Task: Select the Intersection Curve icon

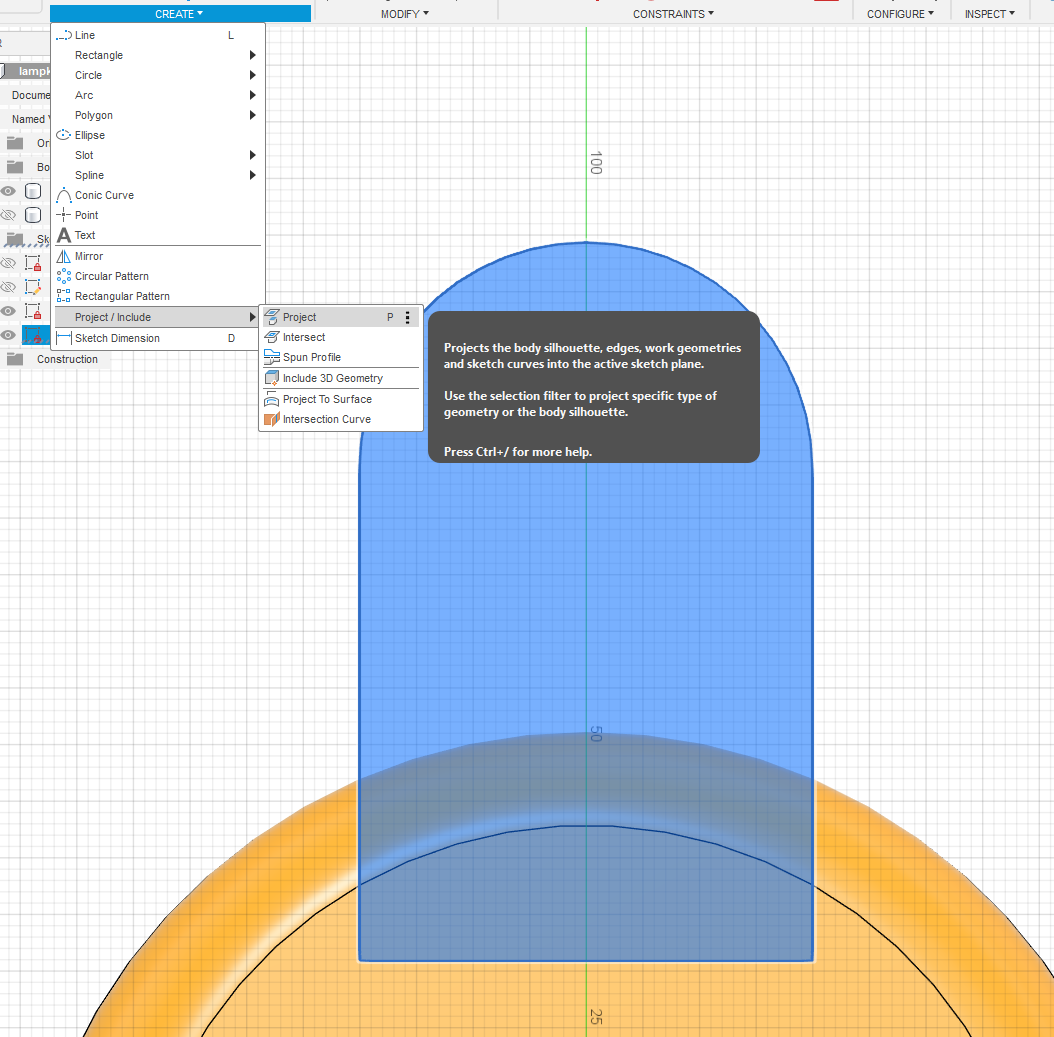Action: pyautogui.click(x=272, y=419)
